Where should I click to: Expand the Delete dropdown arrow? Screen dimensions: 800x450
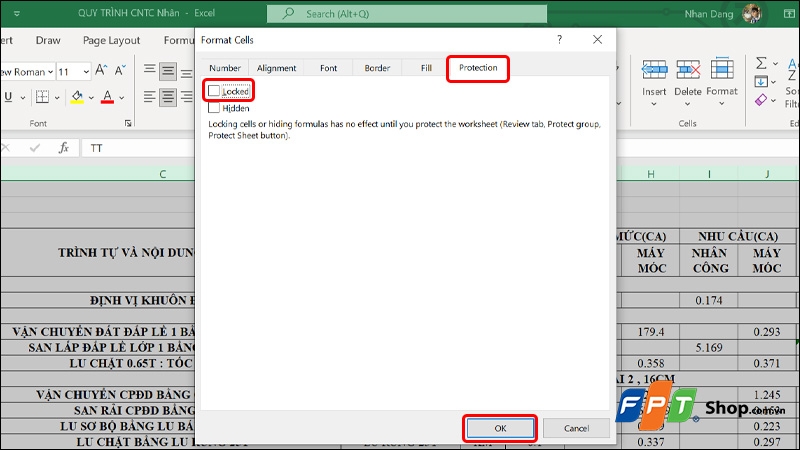click(x=687, y=104)
